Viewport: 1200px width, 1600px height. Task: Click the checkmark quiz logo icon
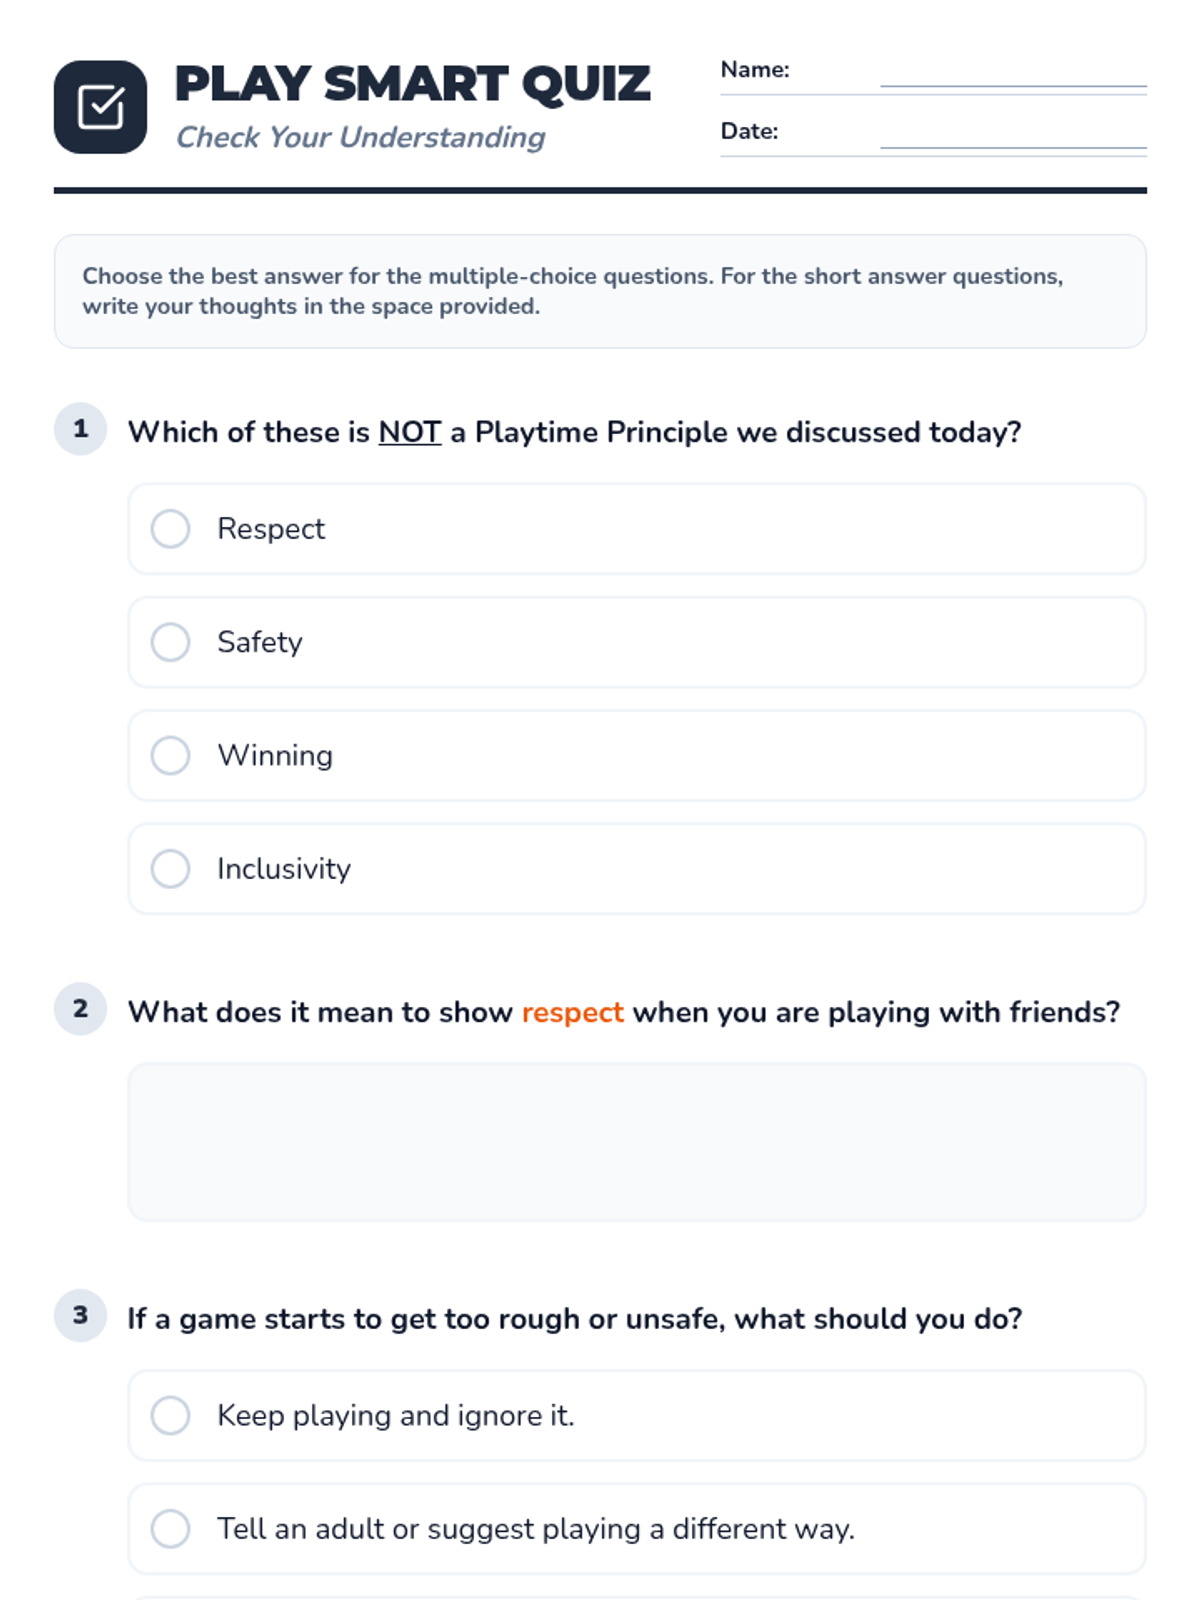pyautogui.click(x=100, y=107)
